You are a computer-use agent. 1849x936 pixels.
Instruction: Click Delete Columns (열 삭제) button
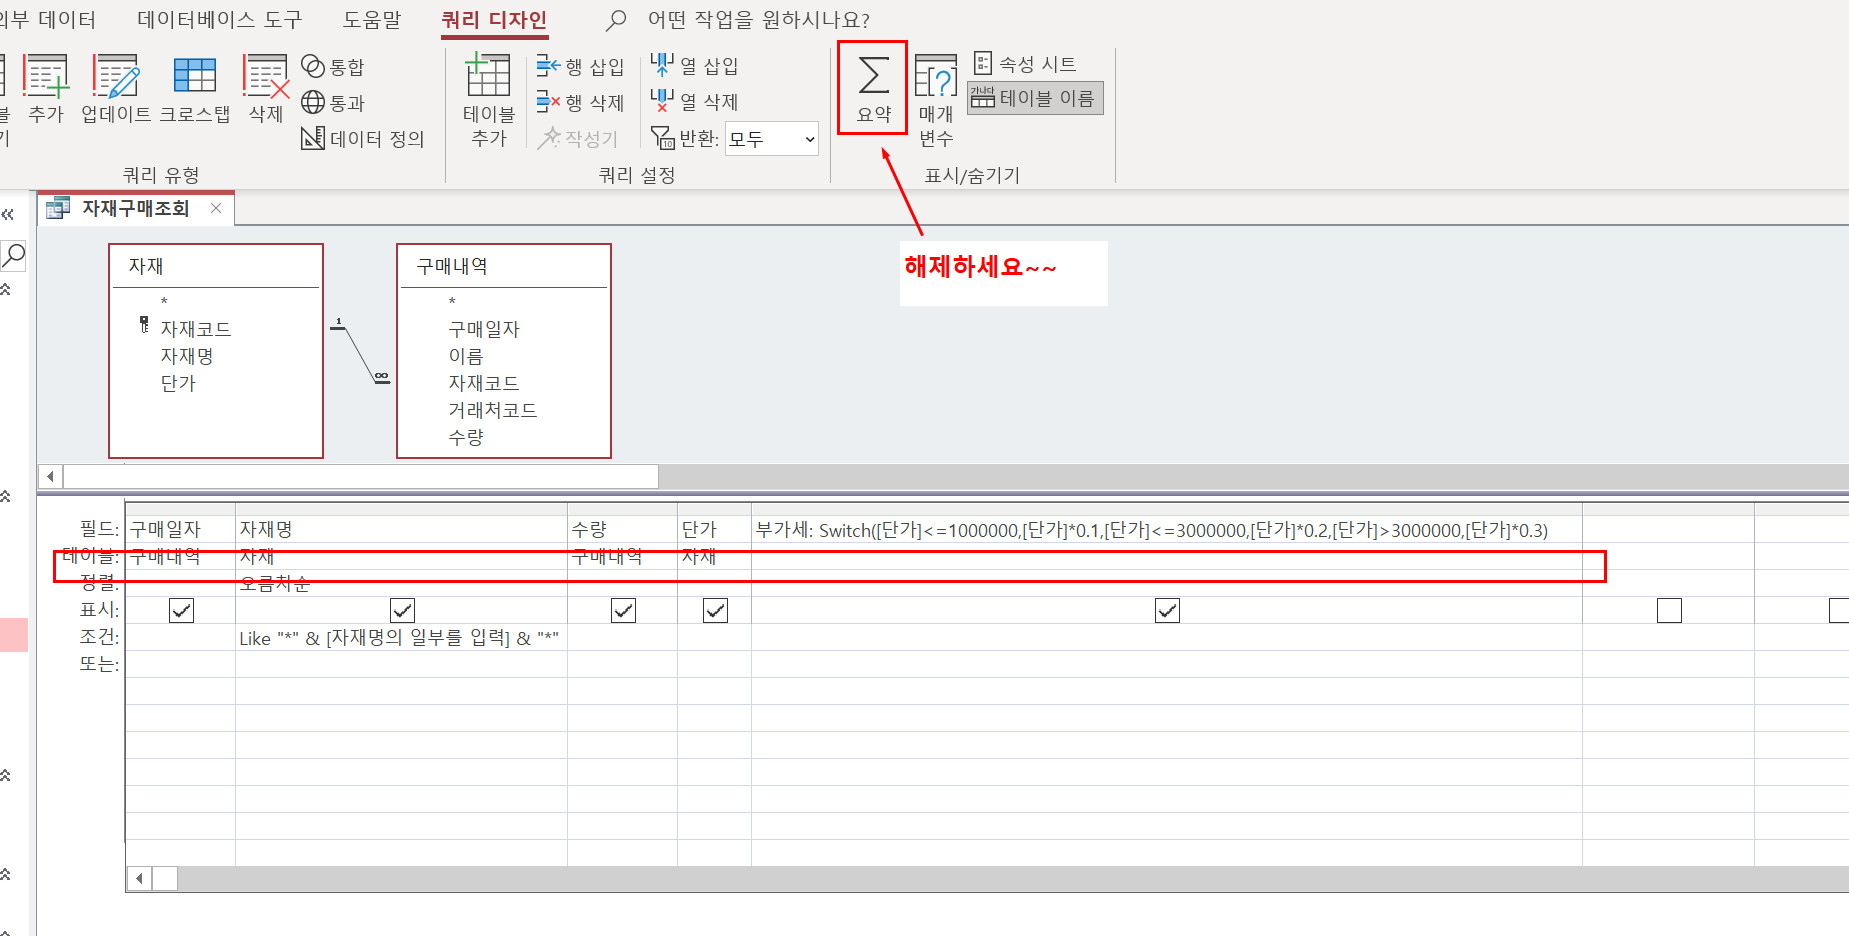tap(695, 102)
